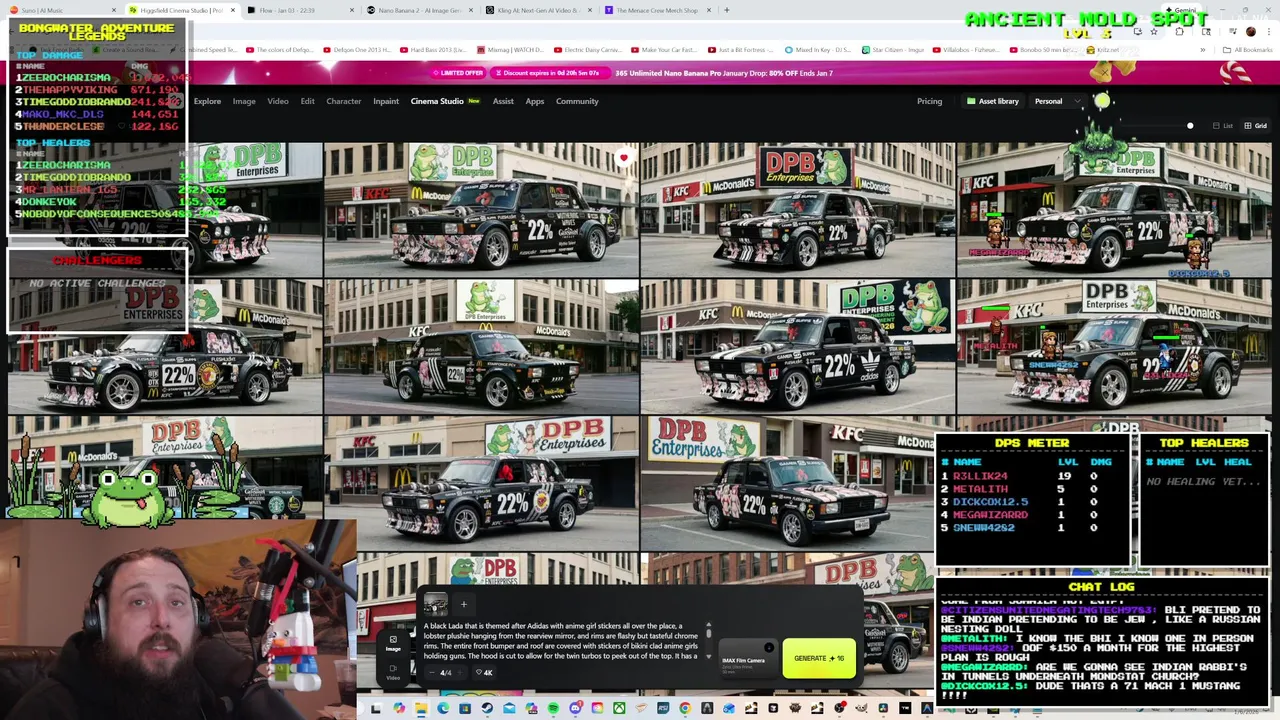Open the Mixed In Key bookmark
The image size is (1280, 720).
coord(818,50)
